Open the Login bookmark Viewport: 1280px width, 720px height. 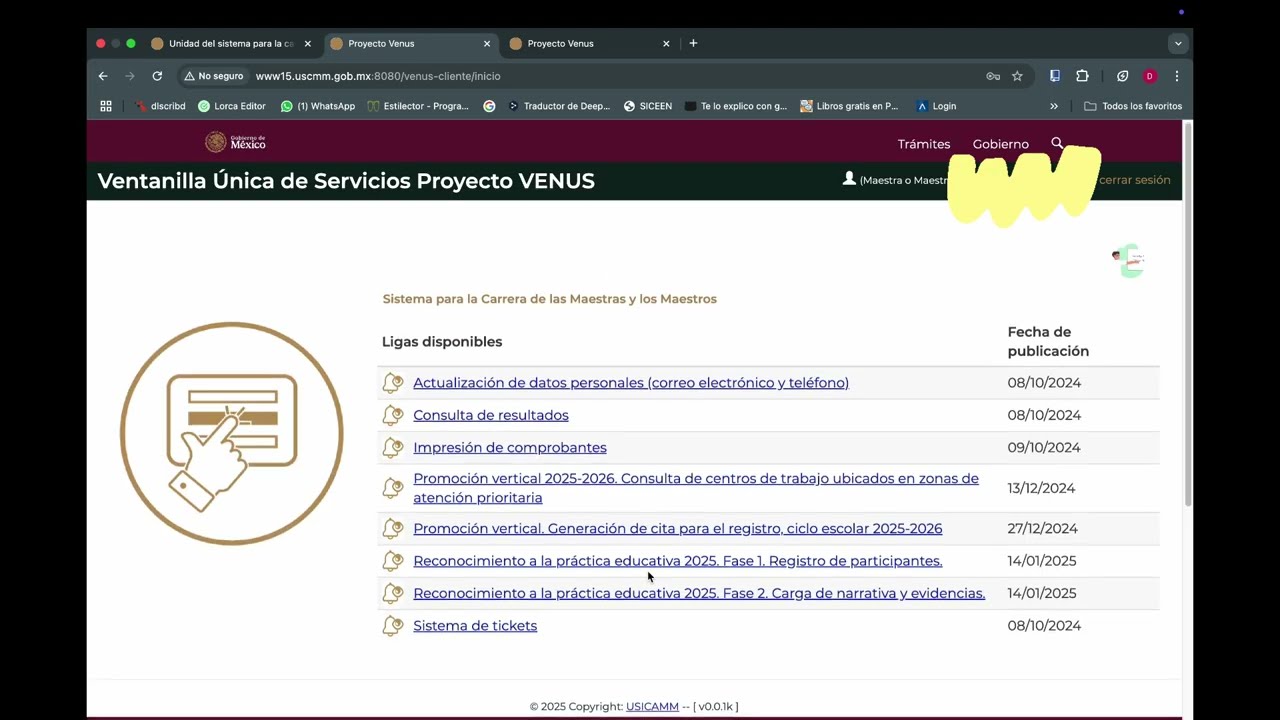coord(937,106)
